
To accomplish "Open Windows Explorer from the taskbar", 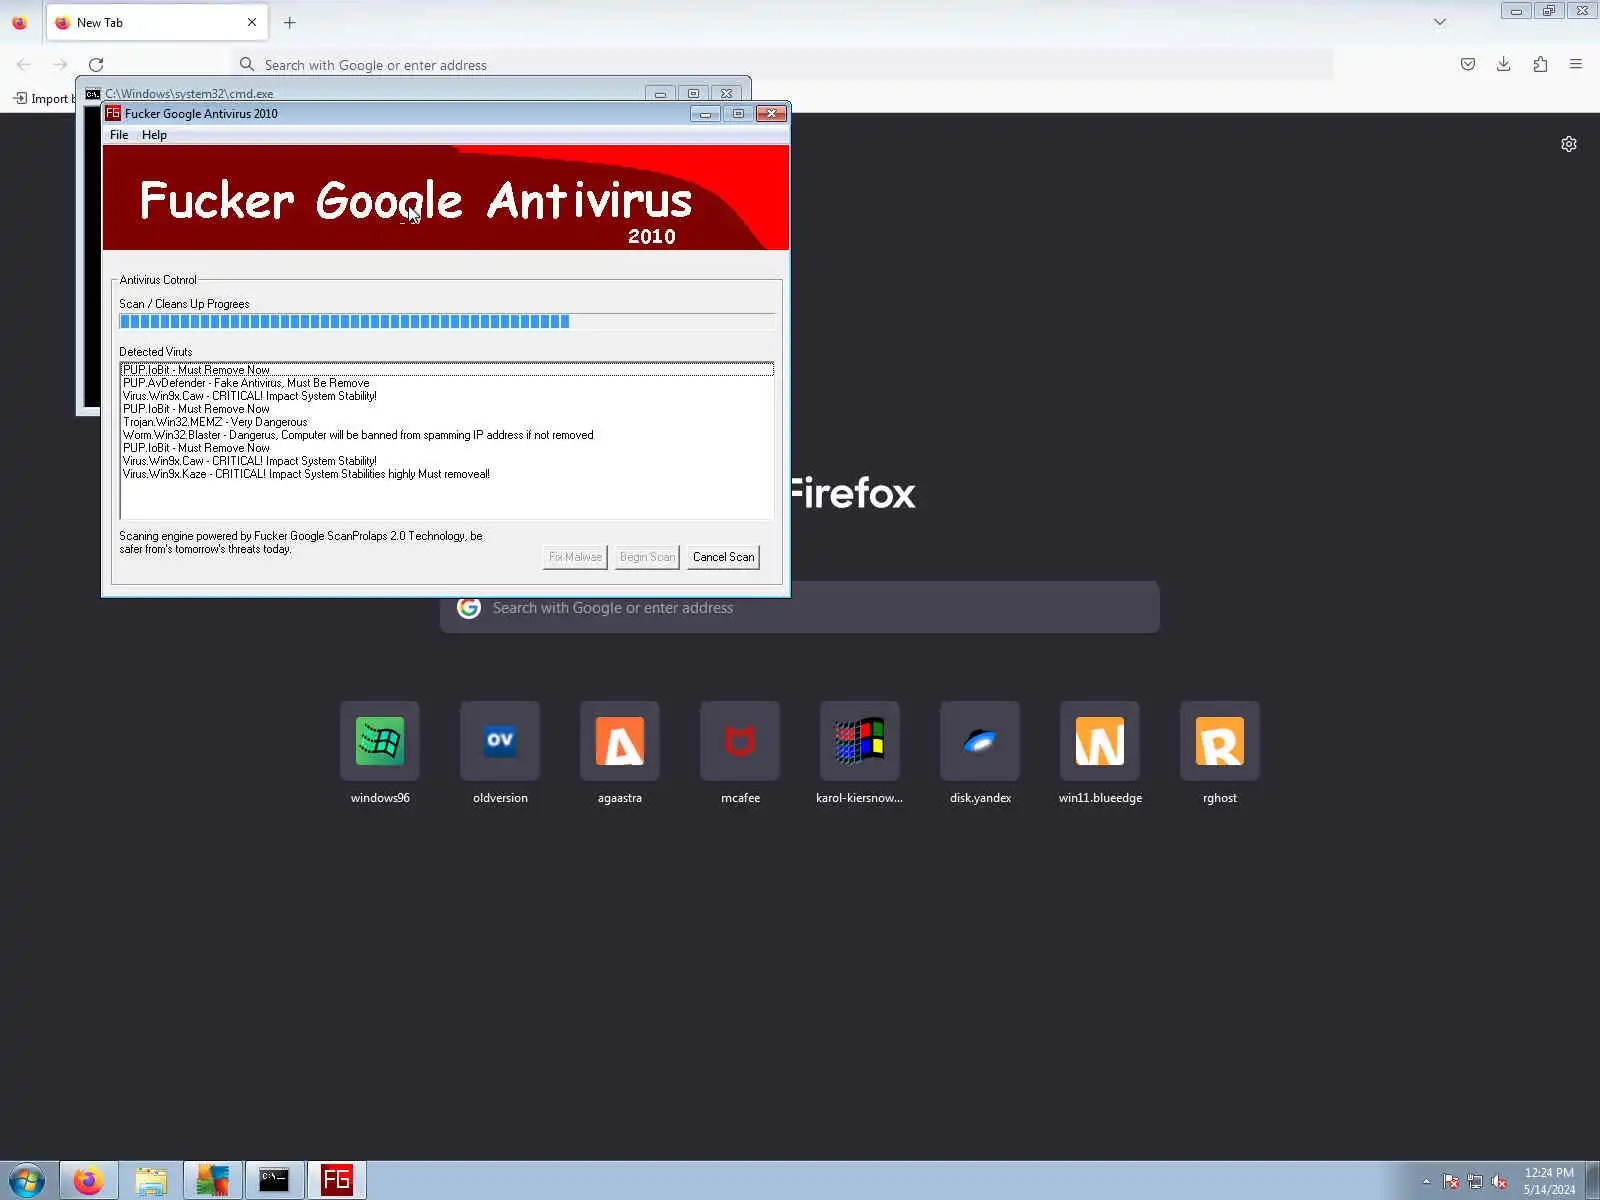I will click(x=151, y=1181).
